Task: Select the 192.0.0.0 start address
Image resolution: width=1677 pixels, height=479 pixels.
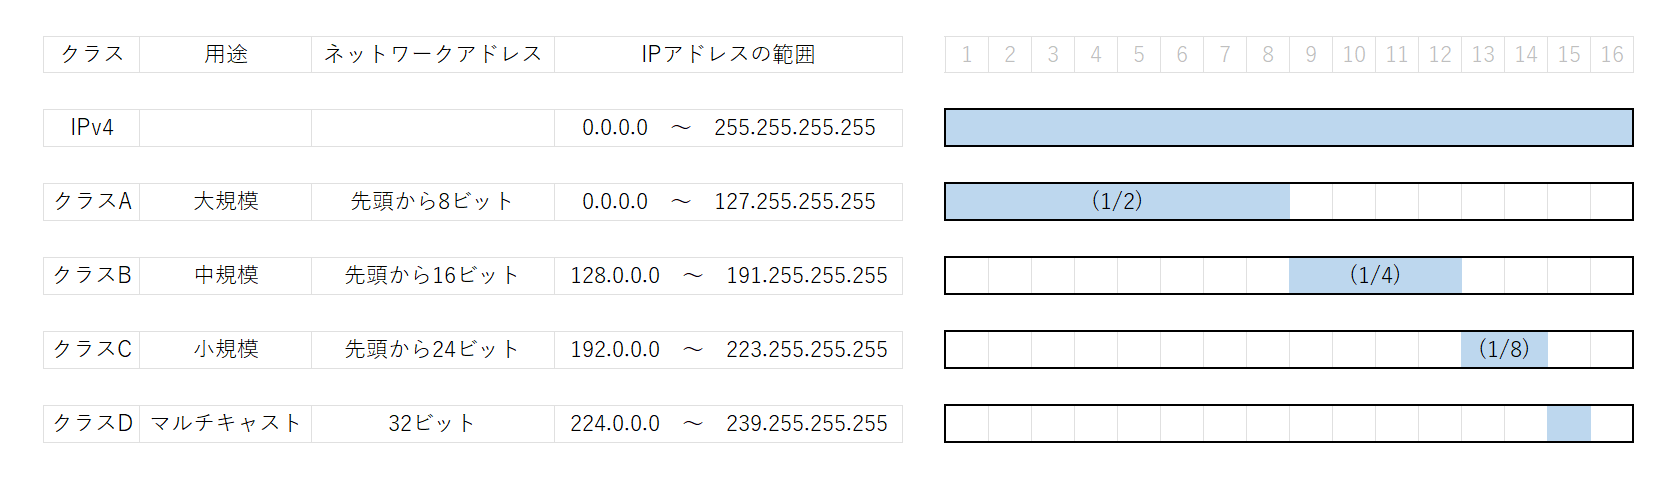Action: click(615, 350)
